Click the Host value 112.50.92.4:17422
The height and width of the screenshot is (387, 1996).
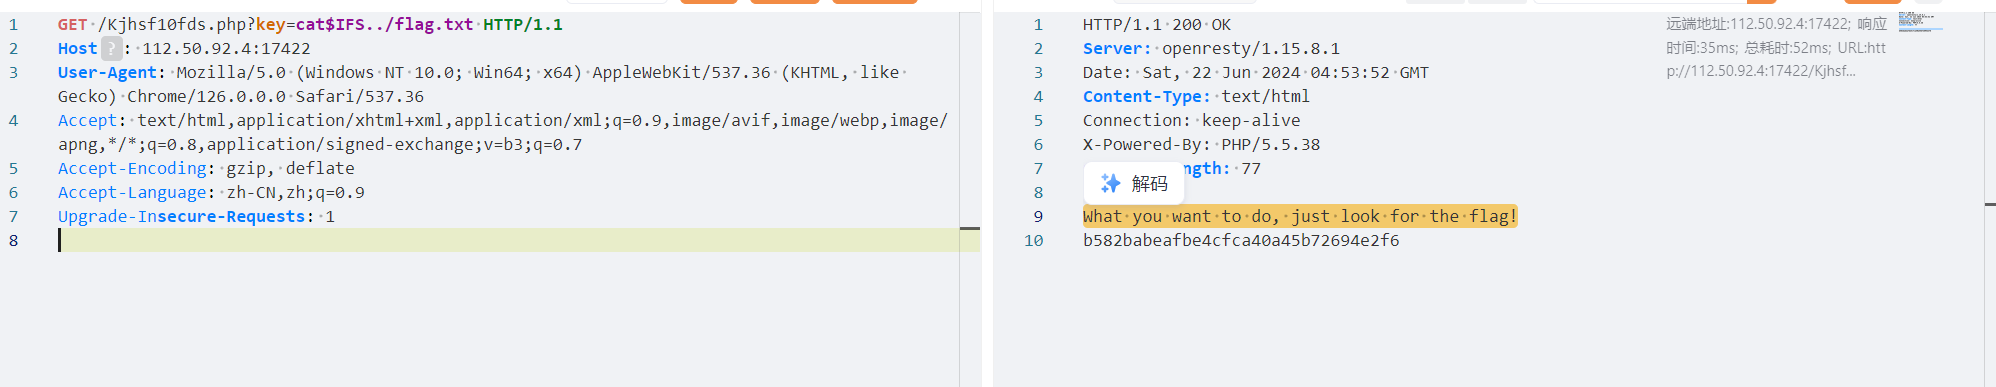coord(226,48)
